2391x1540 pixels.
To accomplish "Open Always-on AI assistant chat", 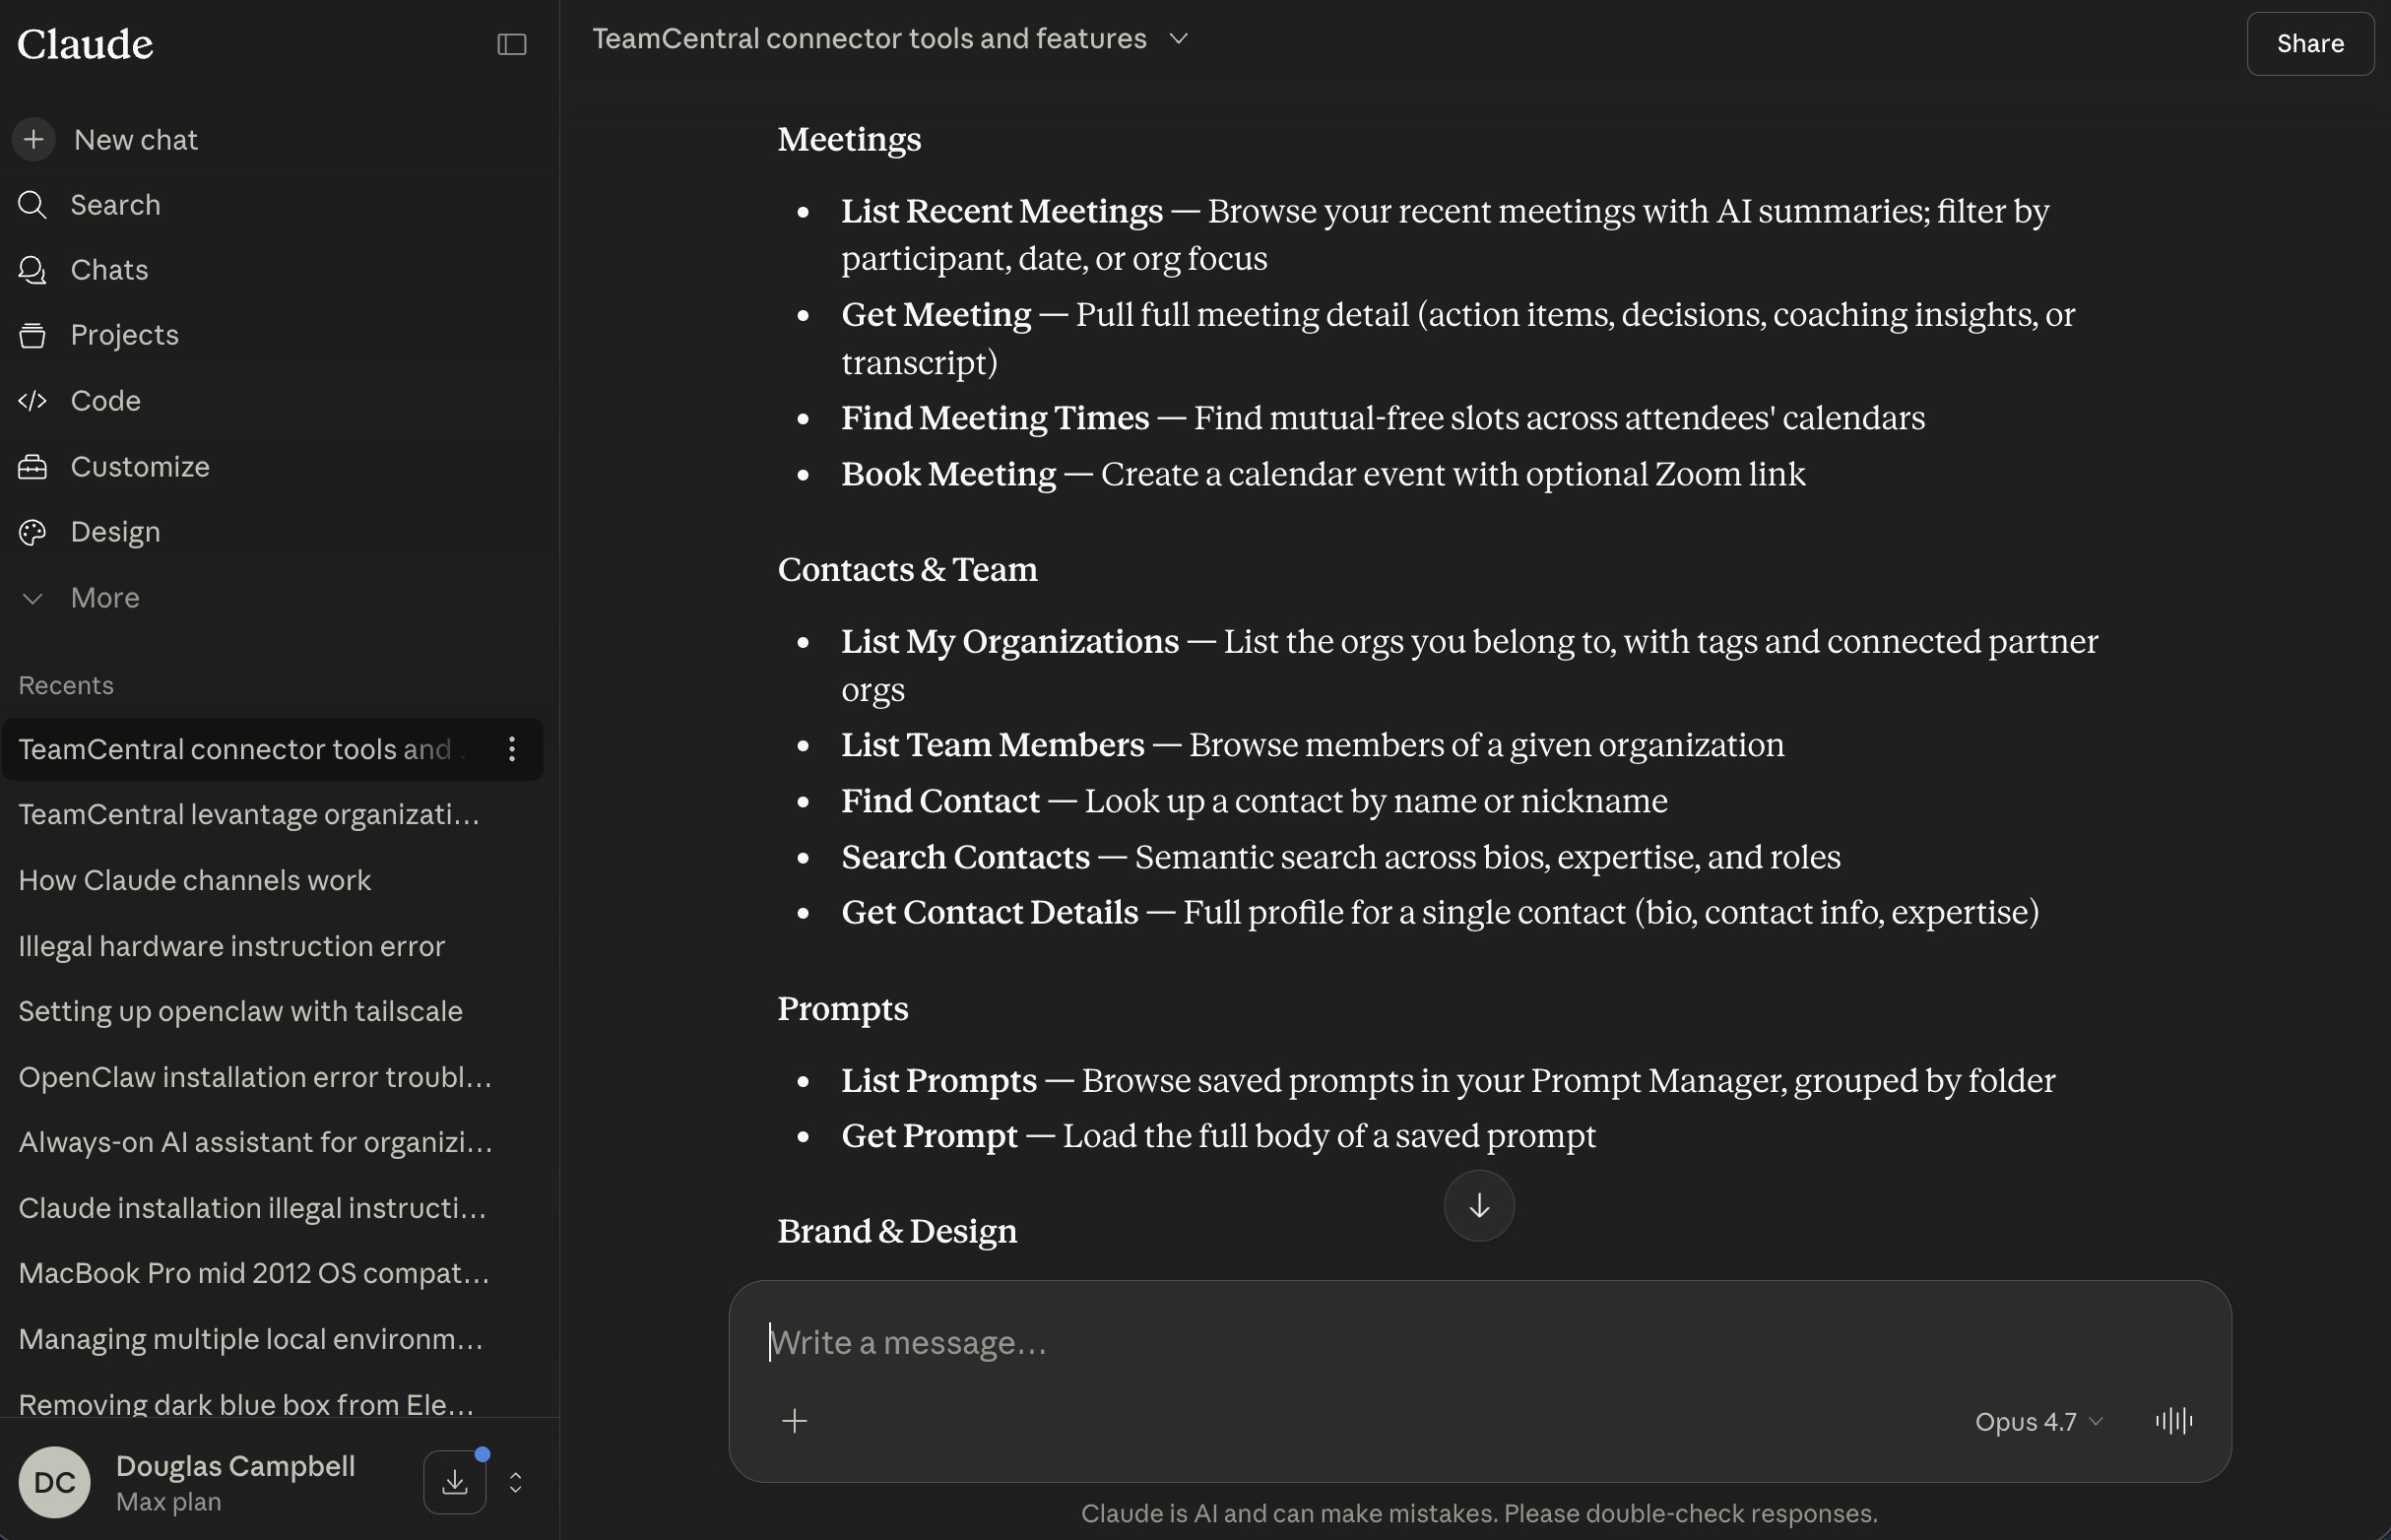I will 272,1142.
